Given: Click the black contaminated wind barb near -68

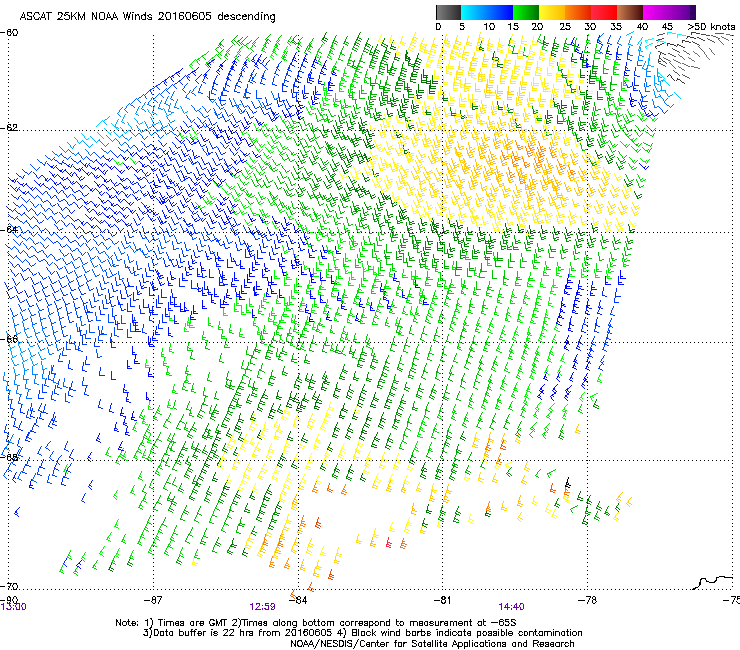Looking at the screenshot, I should tap(568, 482).
